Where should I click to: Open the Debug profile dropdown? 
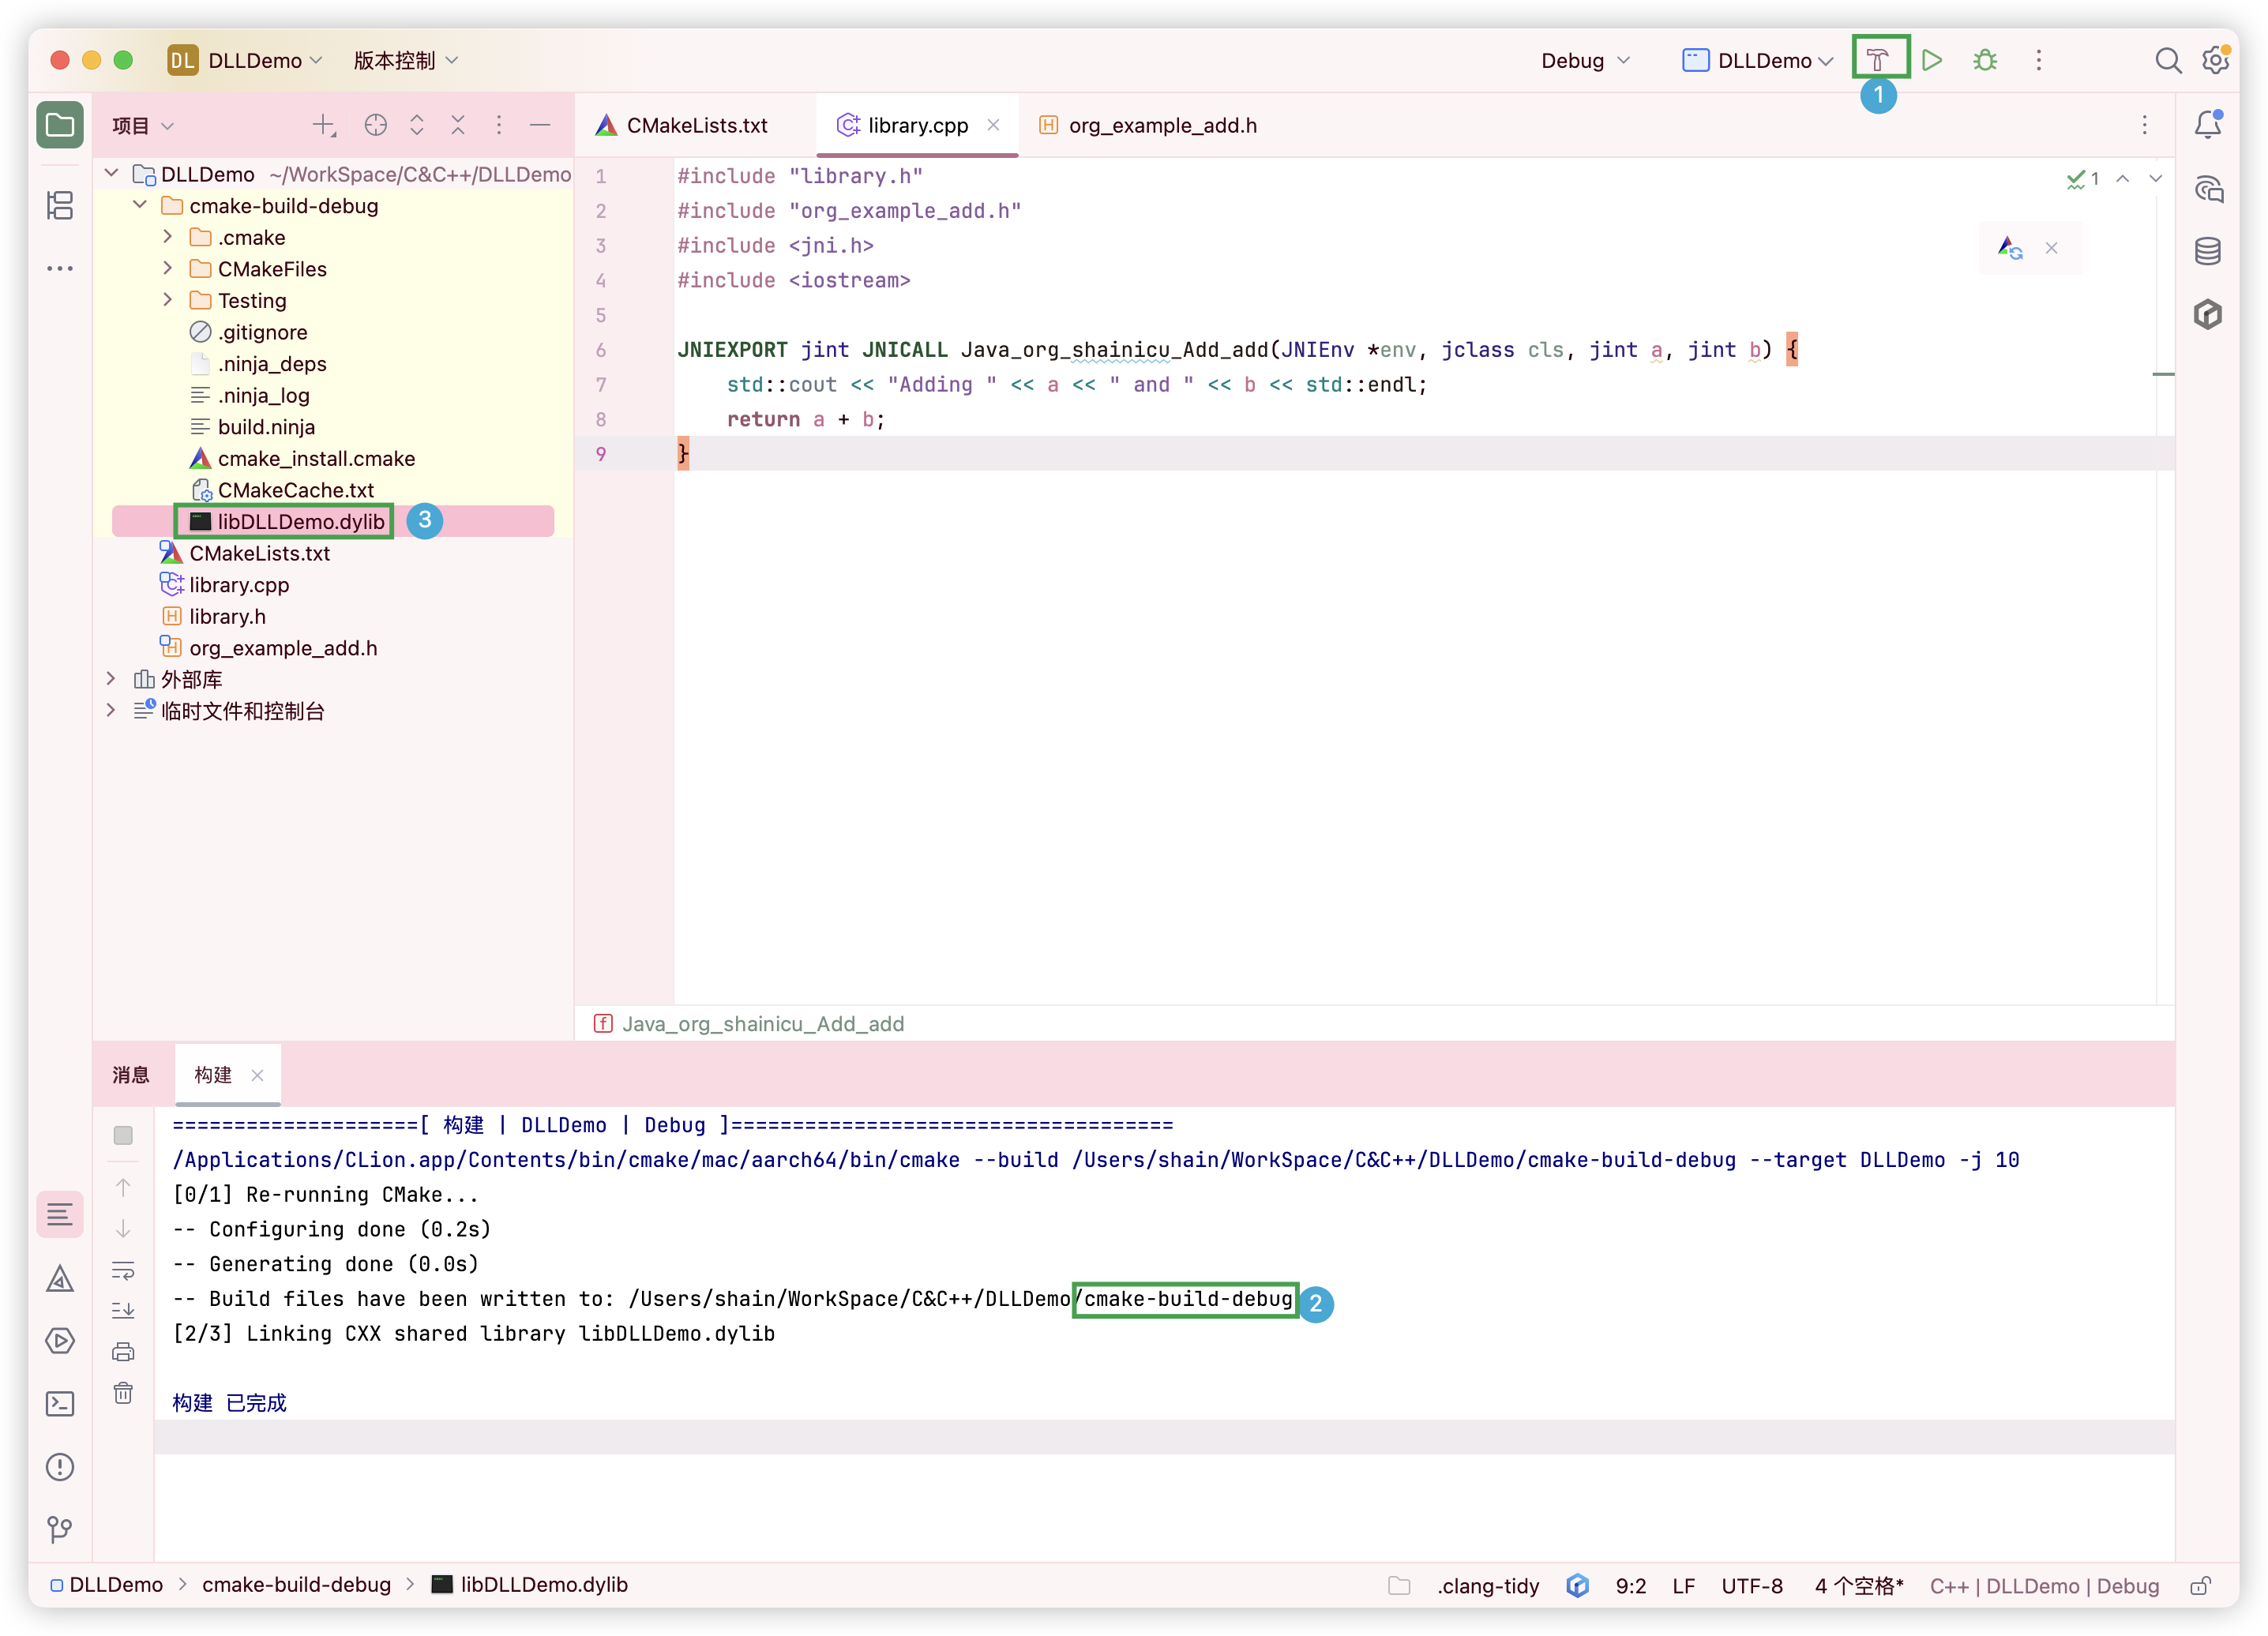1585,60
